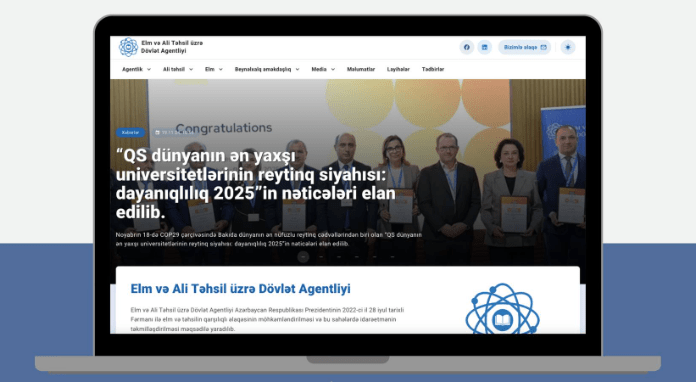The image size is (696, 382).
Task: Jump to the last carousel slide dot
Action: click(392, 256)
